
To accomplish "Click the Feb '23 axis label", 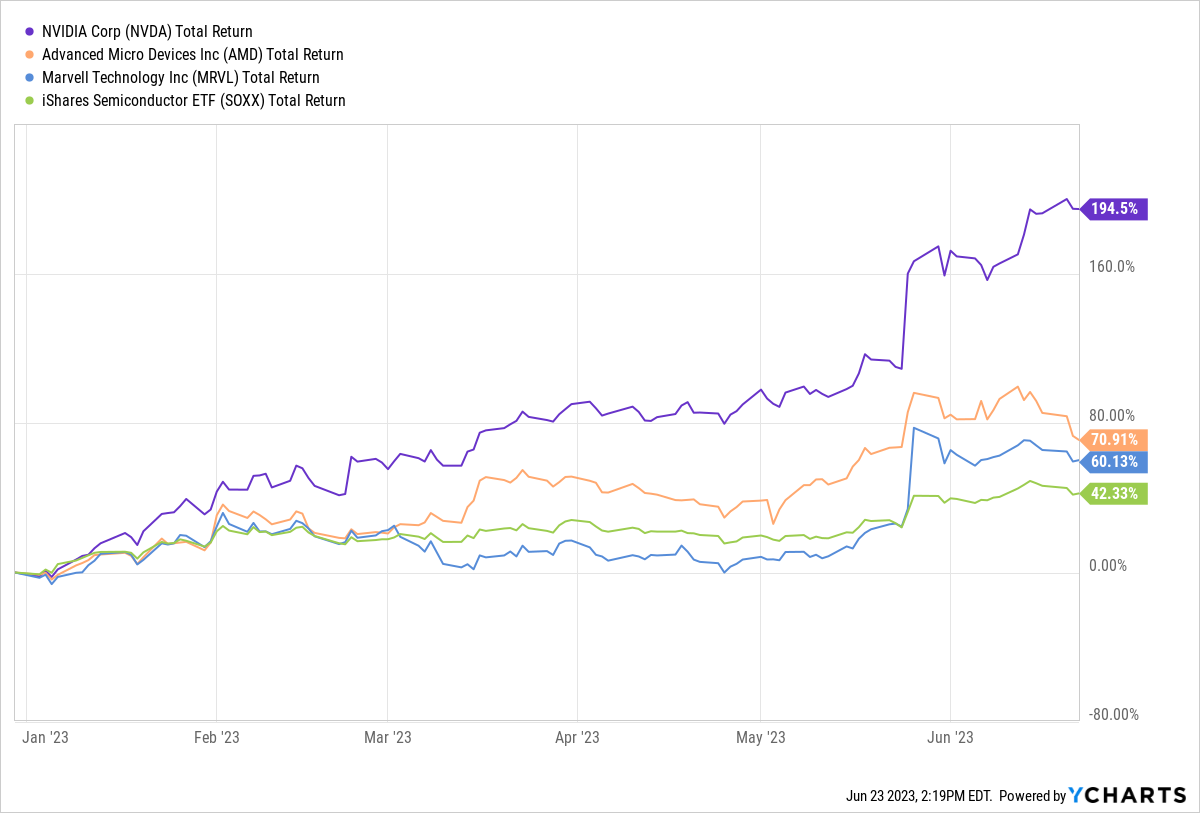I will tap(216, 737).
